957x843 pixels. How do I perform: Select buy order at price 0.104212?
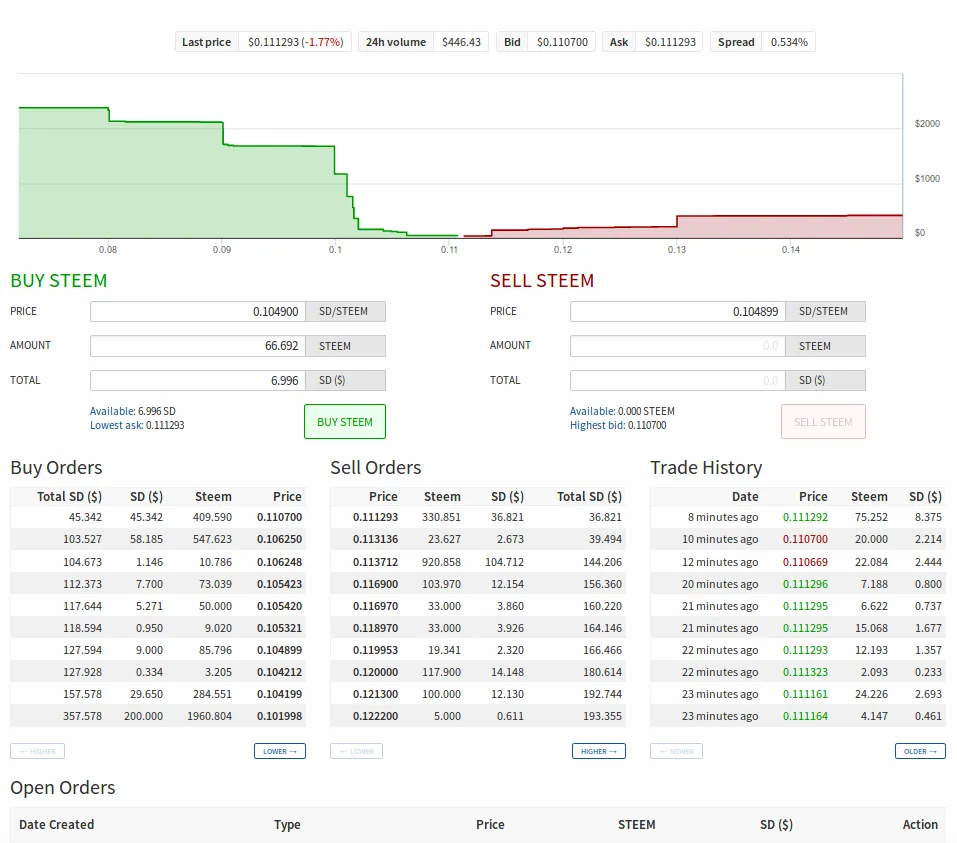tap(158, 671)
